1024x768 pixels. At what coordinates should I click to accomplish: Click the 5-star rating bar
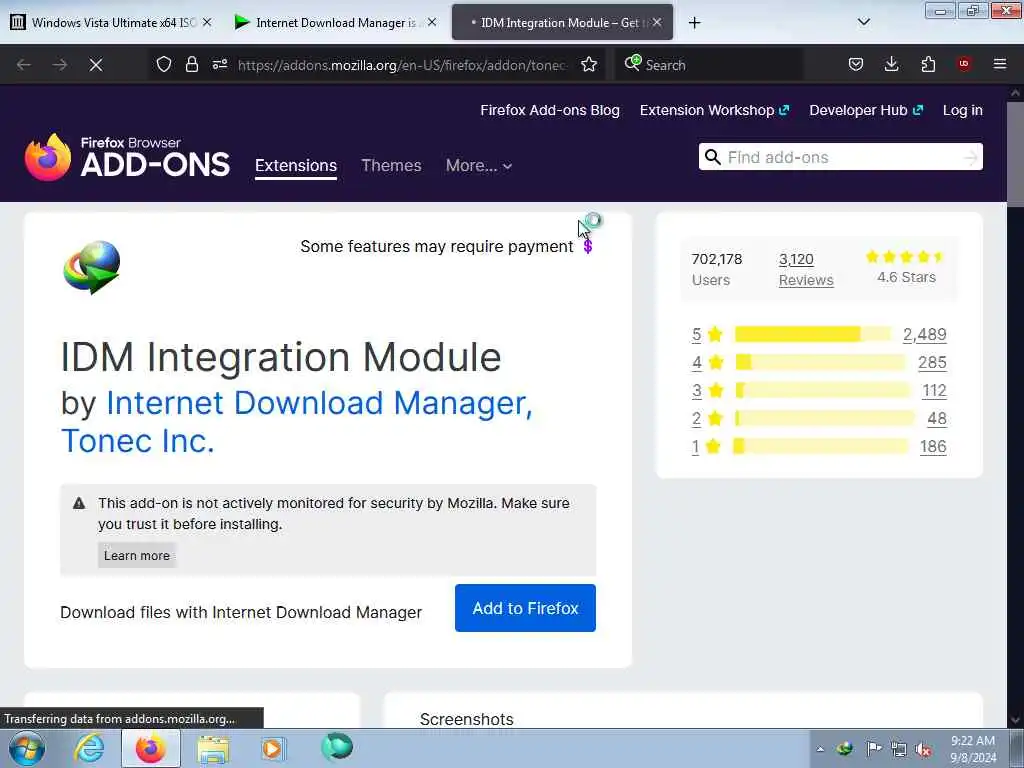pyautogui.click(x=812, y=334)
